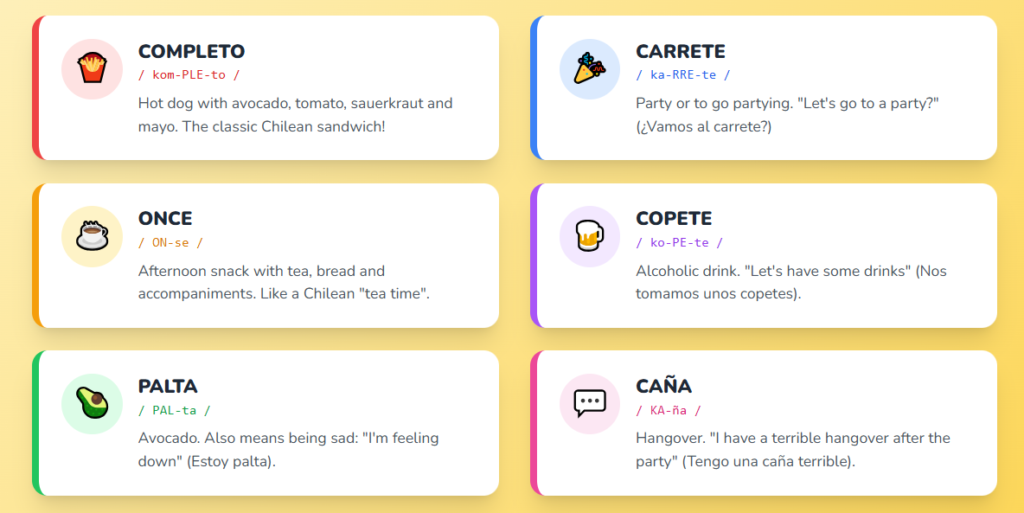Click the Completo hot dog description text
The width and height of the screenshot is (1024, 513).
[x=295, y=115]
